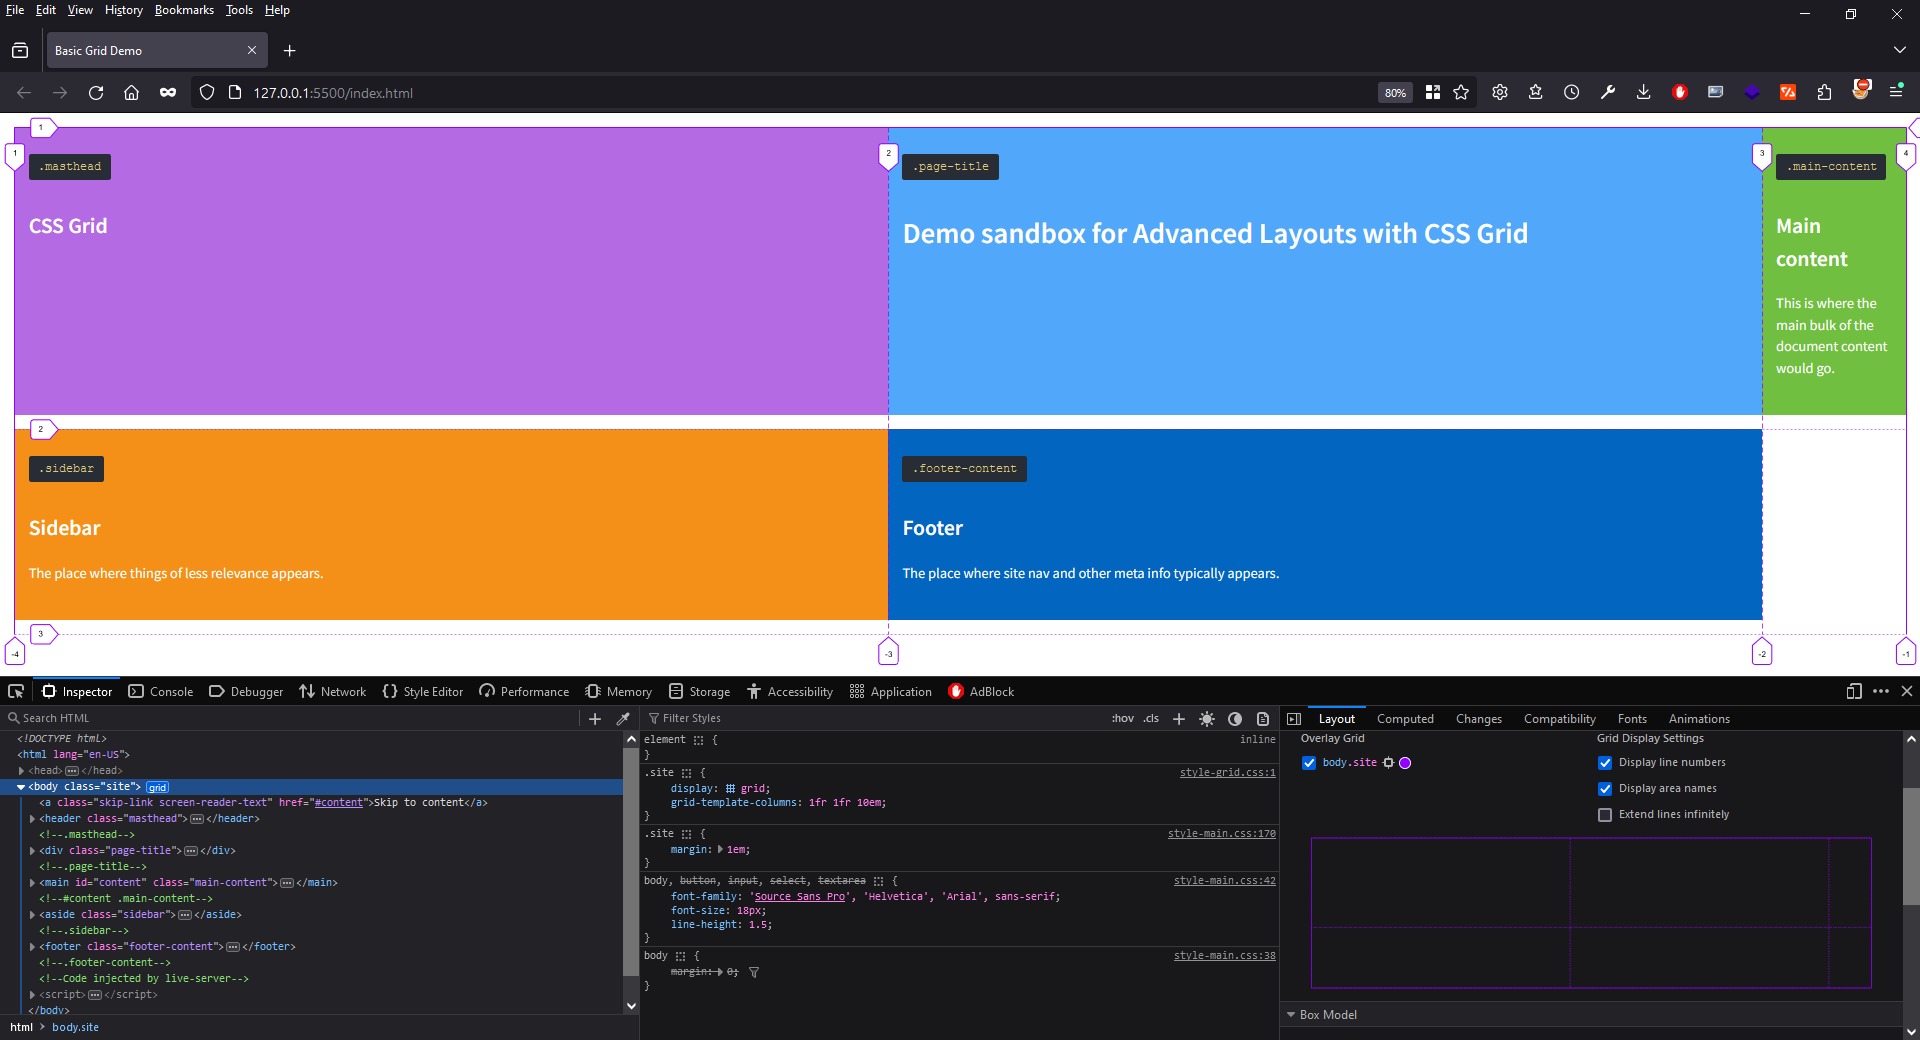1920x1040 pixels.
Task: Open the AdBlock extension in the toolbar
Action: tap(1680, 93)
